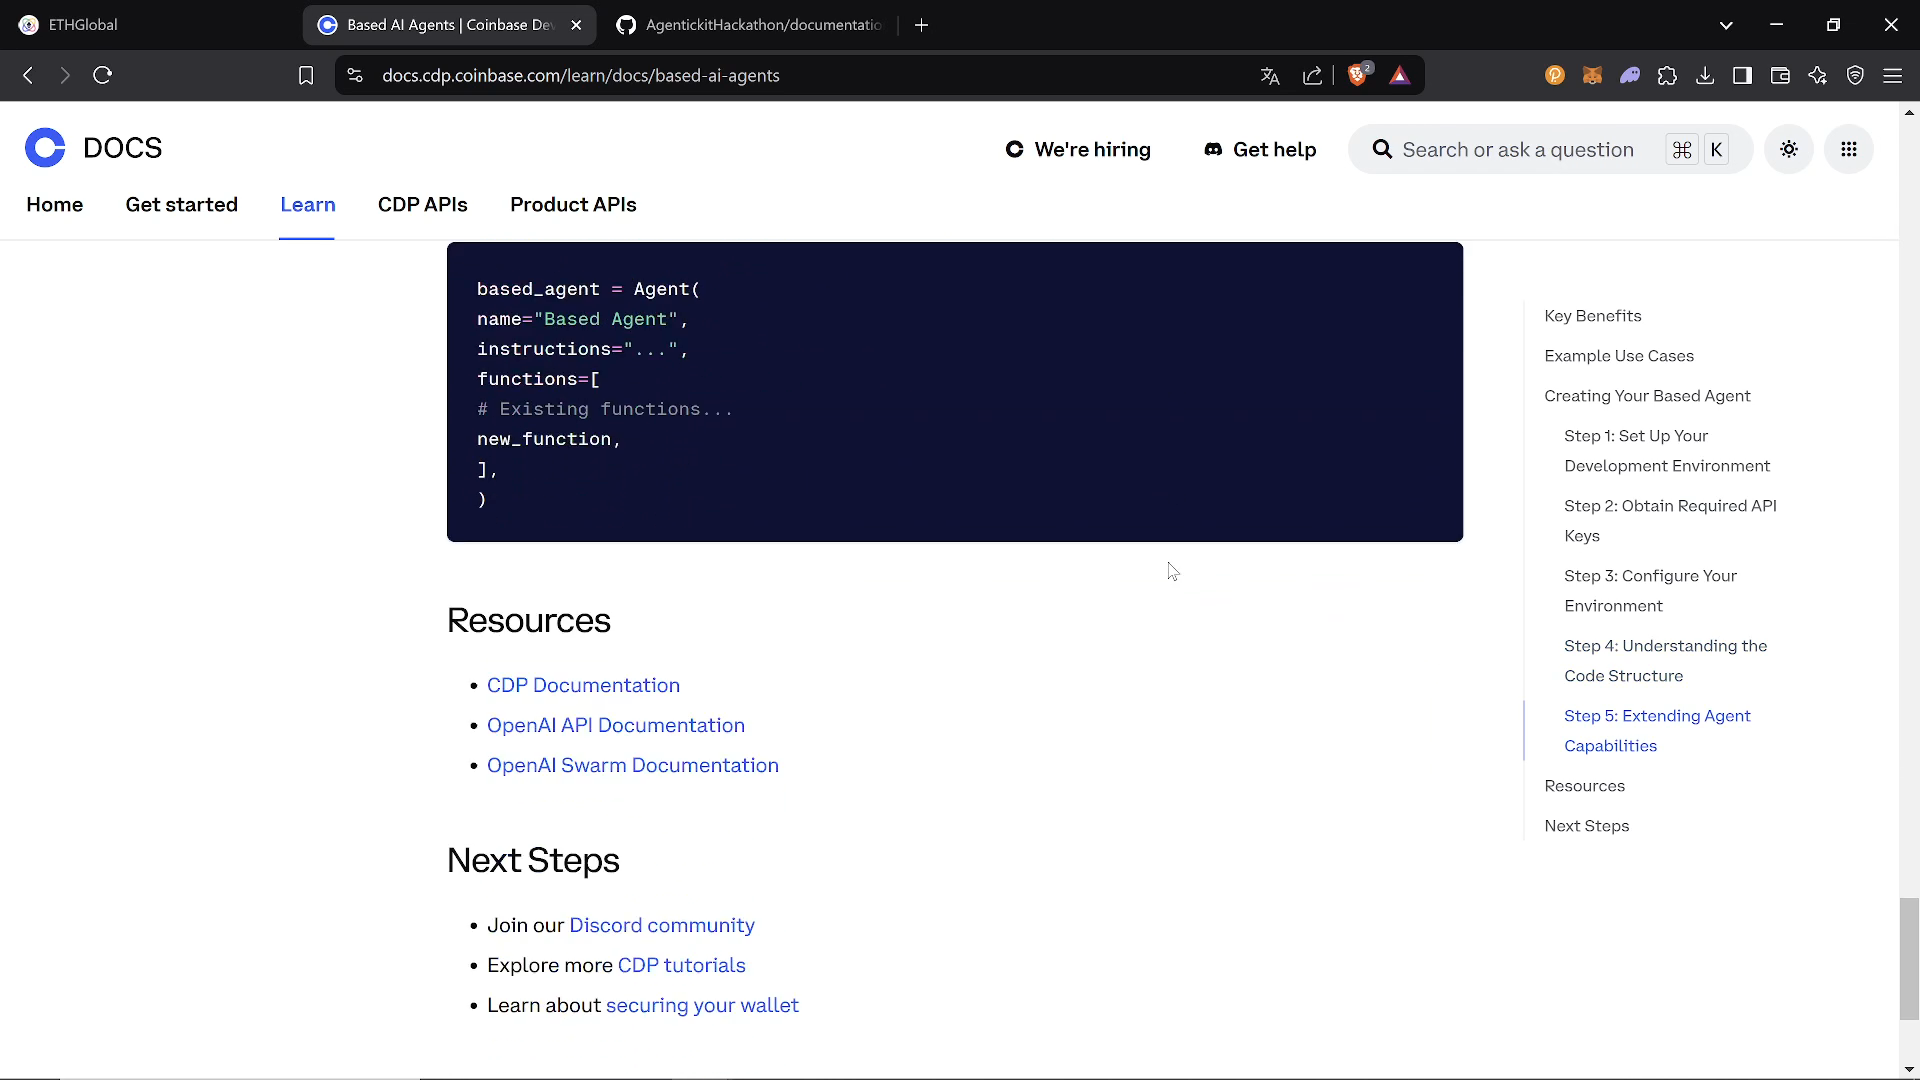Open Brave Shields lion icon
Screen dimensions: 1920x1080
tap(1358, 75)
